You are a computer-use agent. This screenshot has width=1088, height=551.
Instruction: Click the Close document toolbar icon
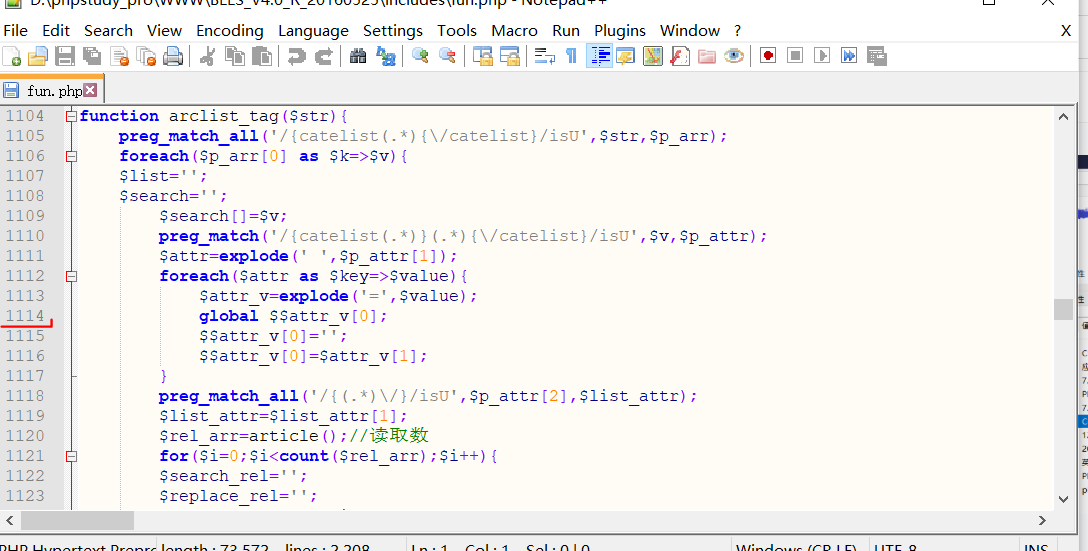coord(119,56)
